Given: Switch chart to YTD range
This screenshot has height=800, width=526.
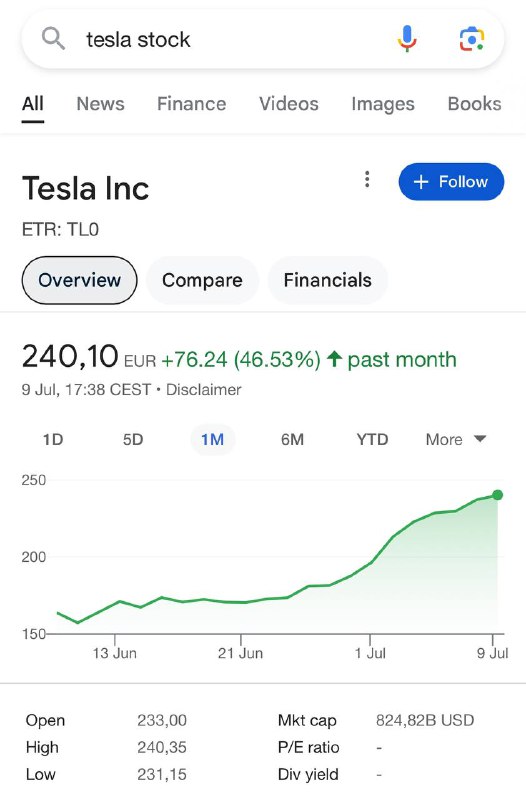Looking at the screenshot, I should 372,439.
